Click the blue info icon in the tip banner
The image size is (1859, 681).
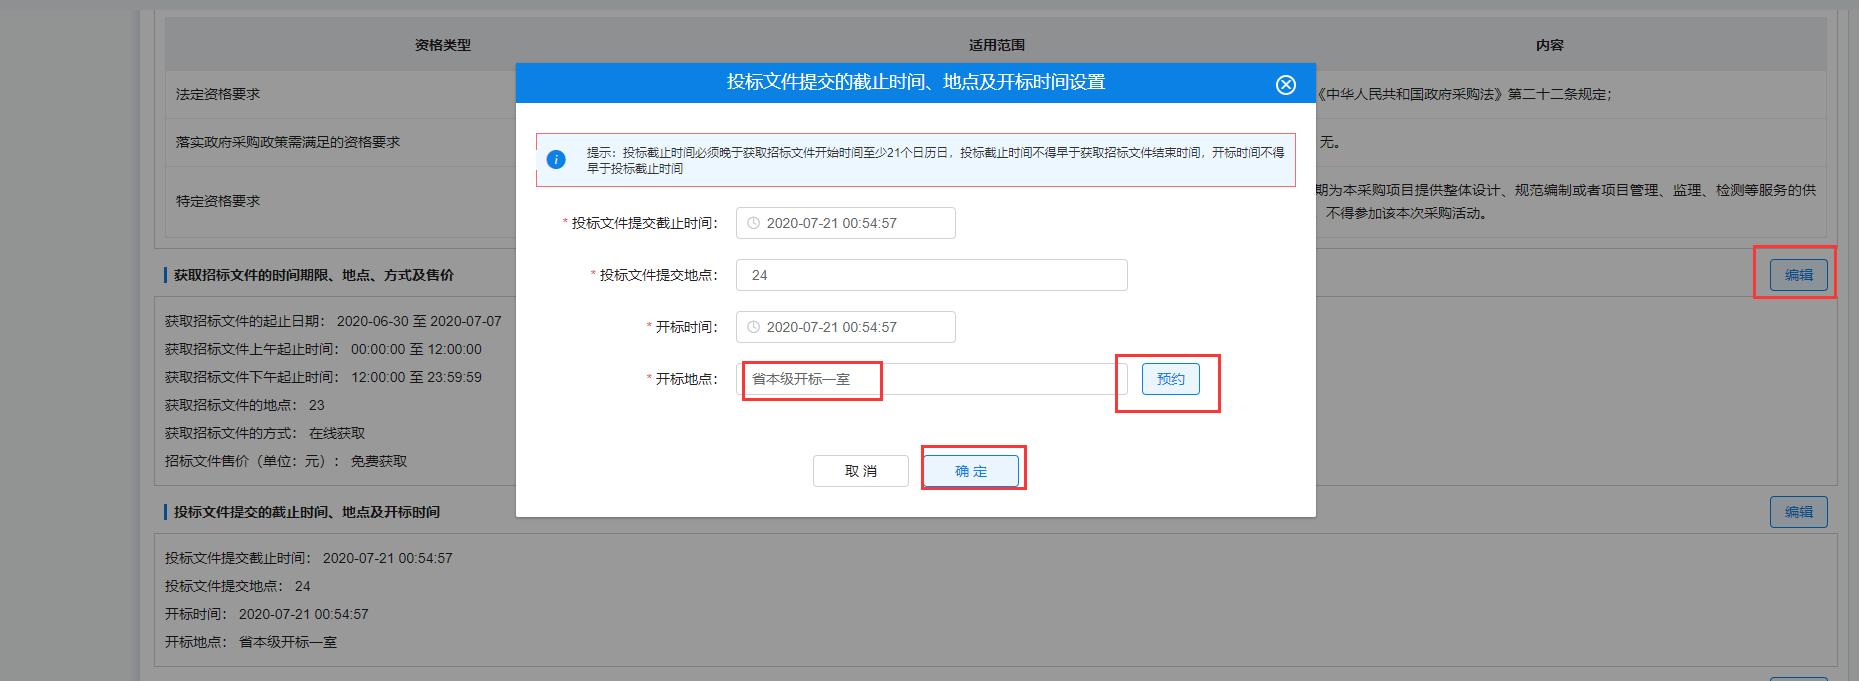point(556,160)
